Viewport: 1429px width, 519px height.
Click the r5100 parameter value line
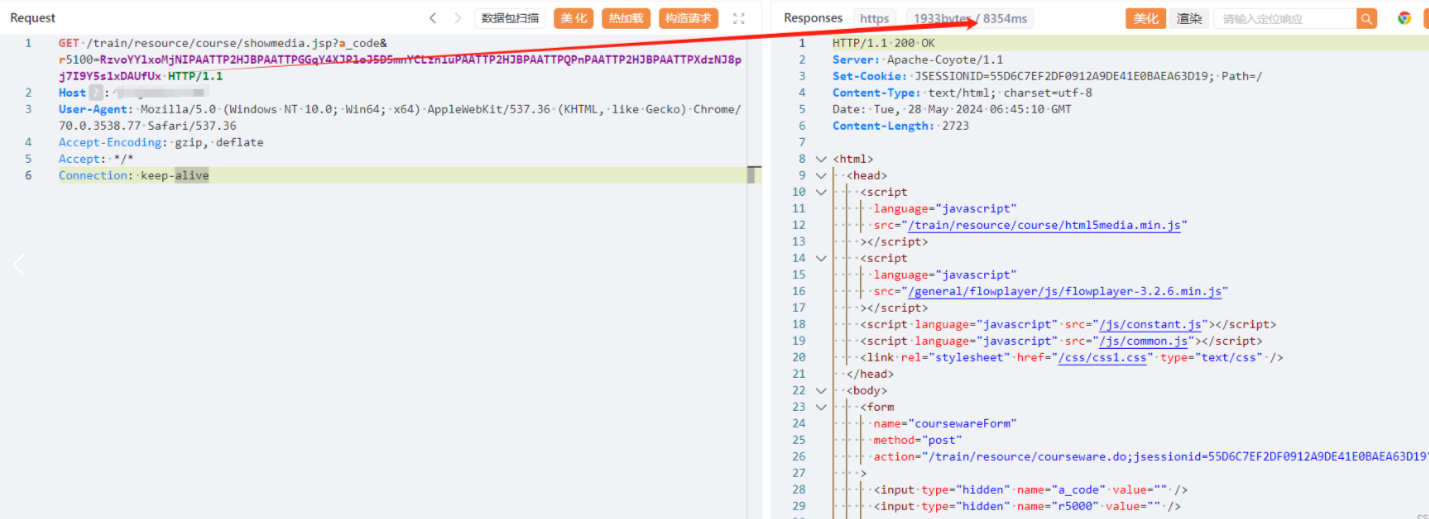click(400, 60)
